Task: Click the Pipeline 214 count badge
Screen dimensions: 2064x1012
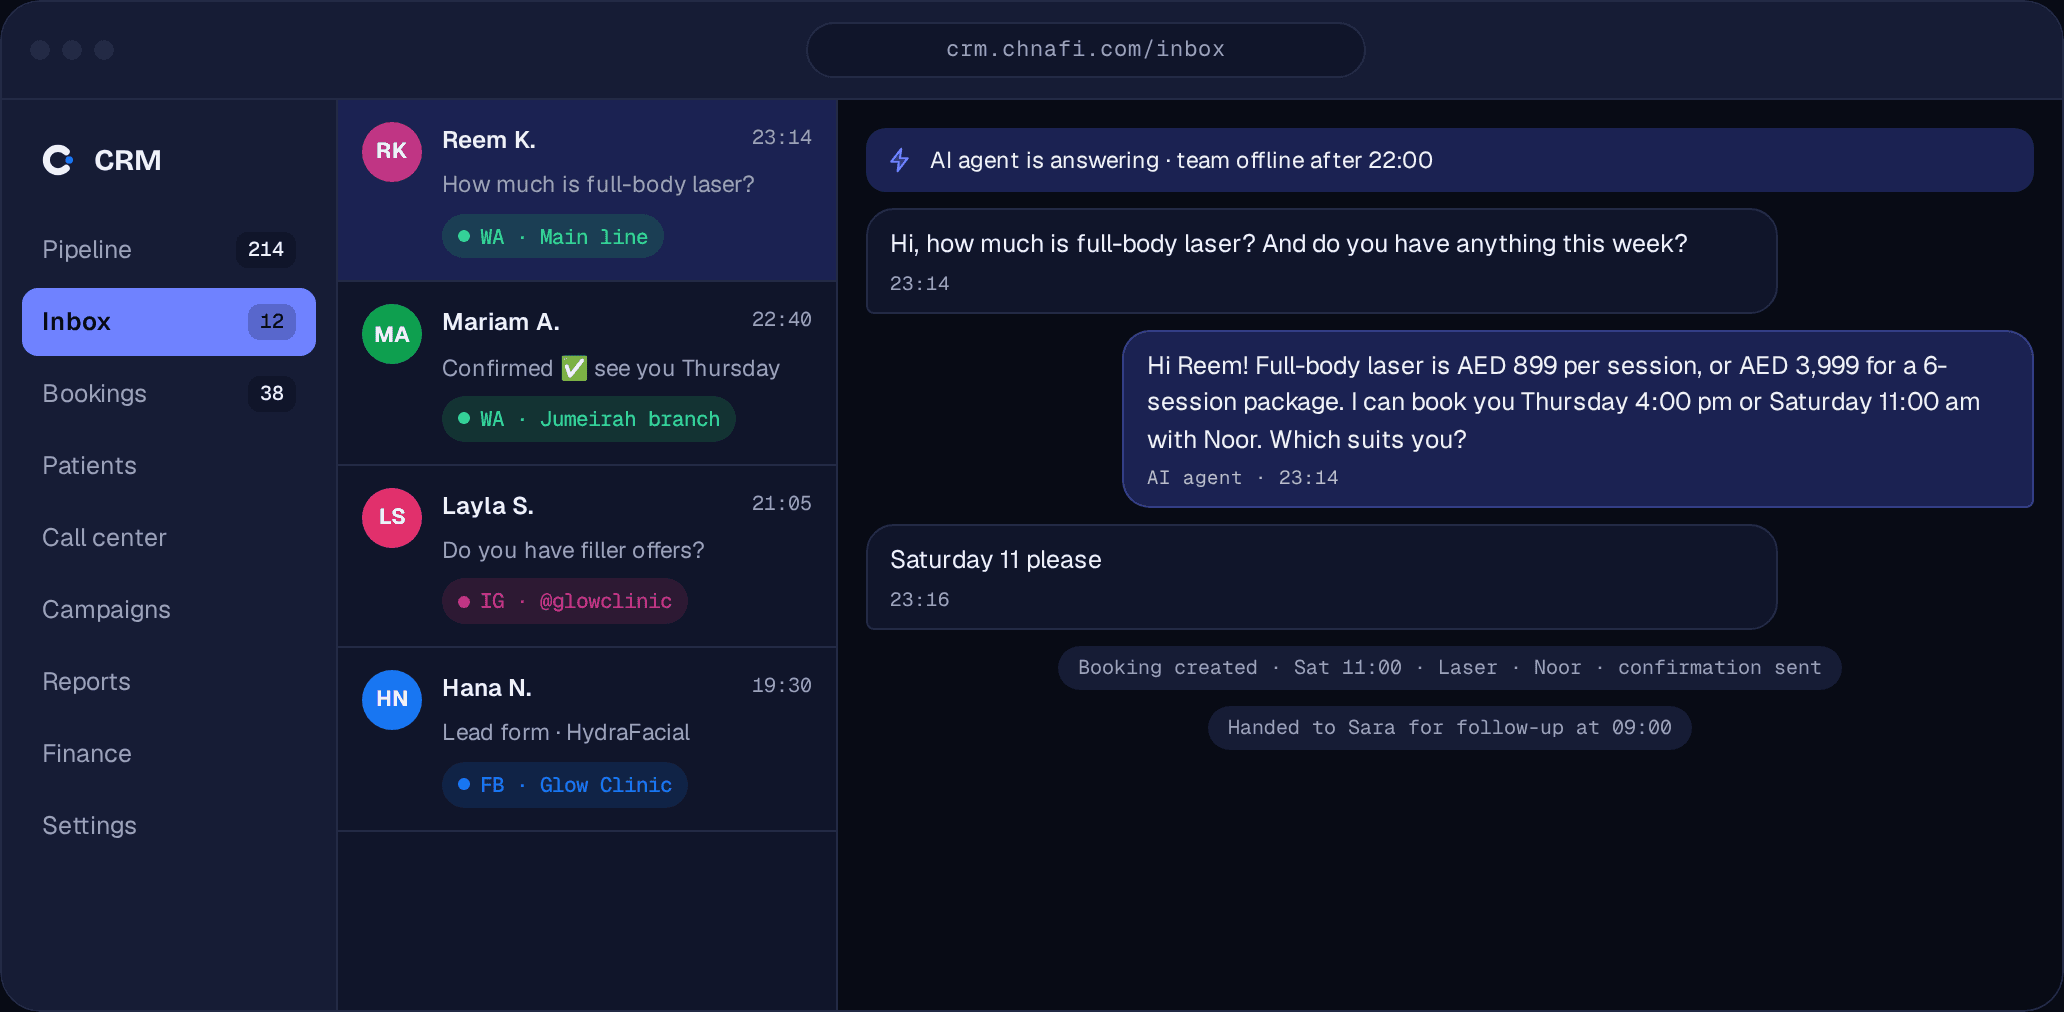Action: coord(266,250)
